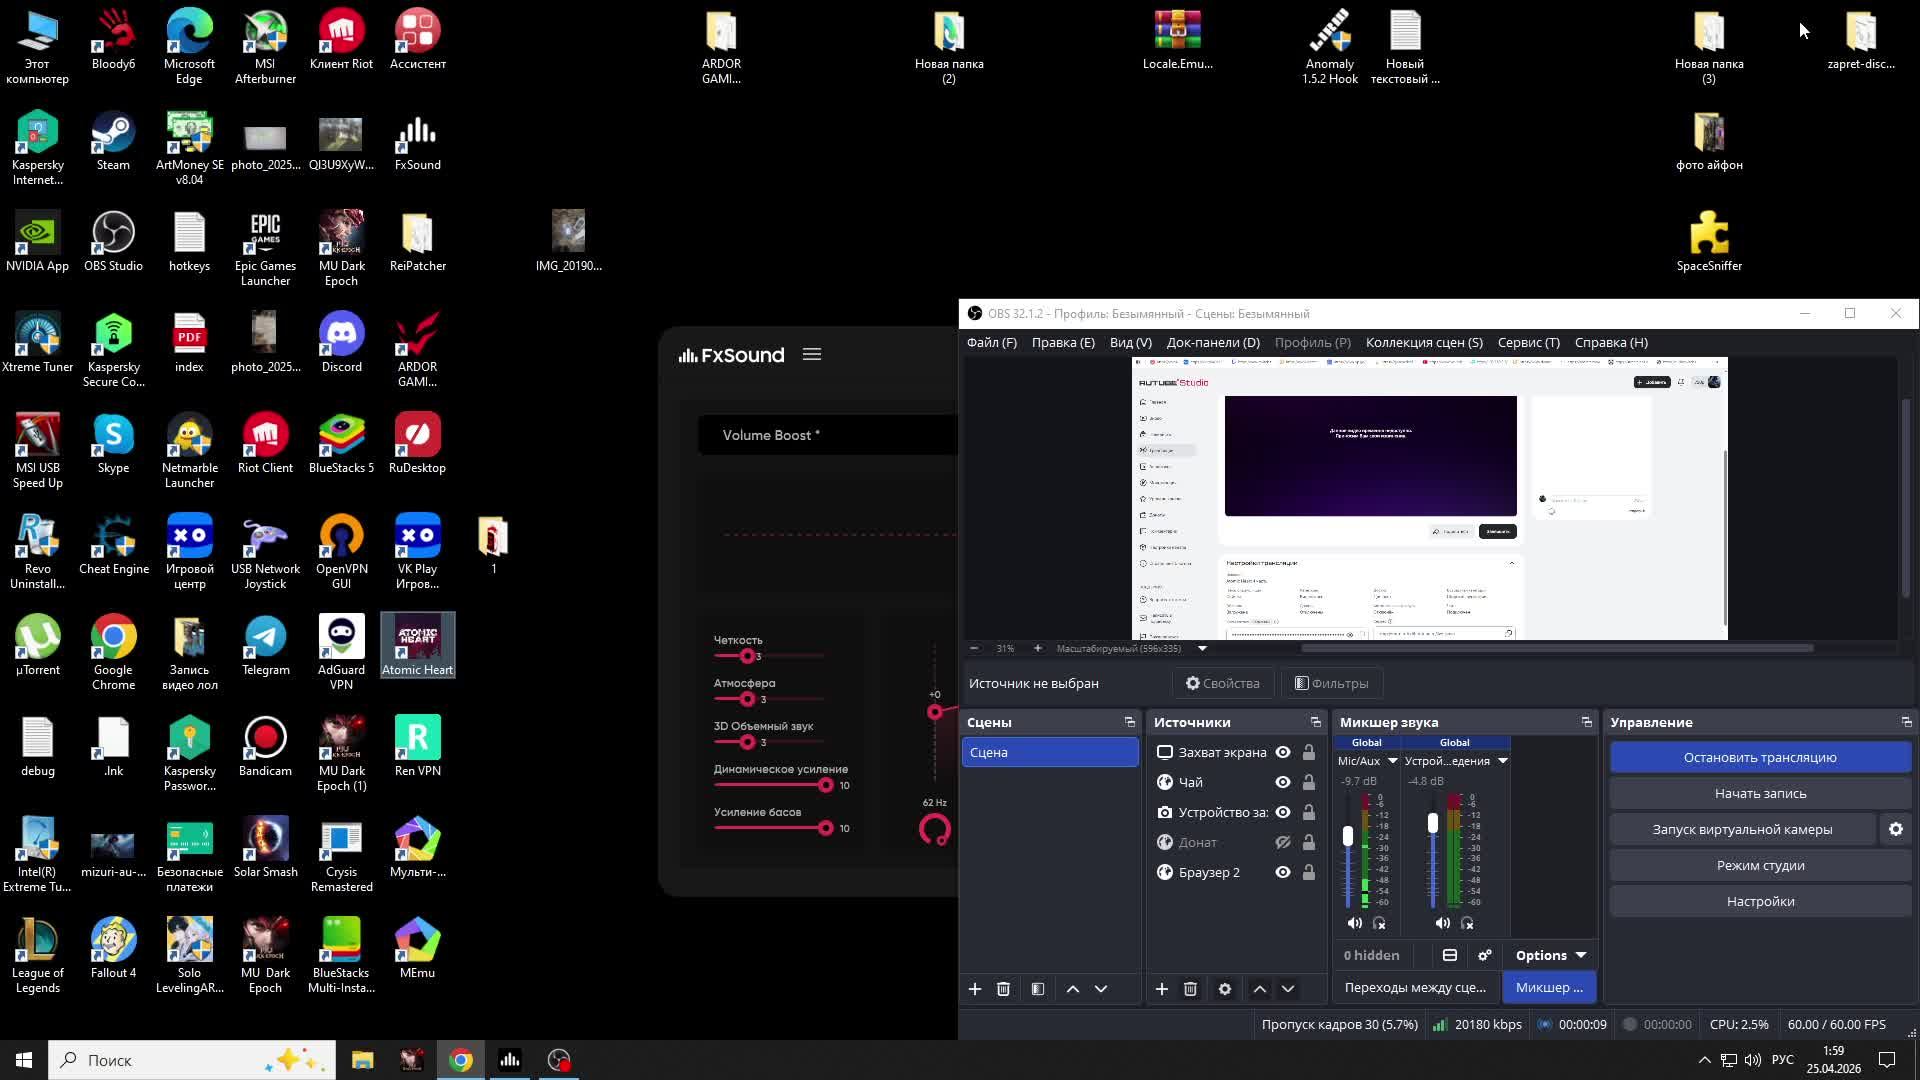Open advanced audio properties gears icon
1920x1080 pixels.
click(x=1485, y=955)
